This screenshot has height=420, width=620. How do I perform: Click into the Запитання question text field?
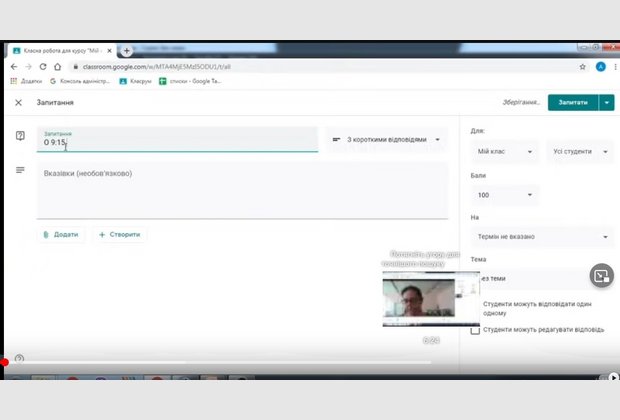pyautogui.click(x=177, y=139)
